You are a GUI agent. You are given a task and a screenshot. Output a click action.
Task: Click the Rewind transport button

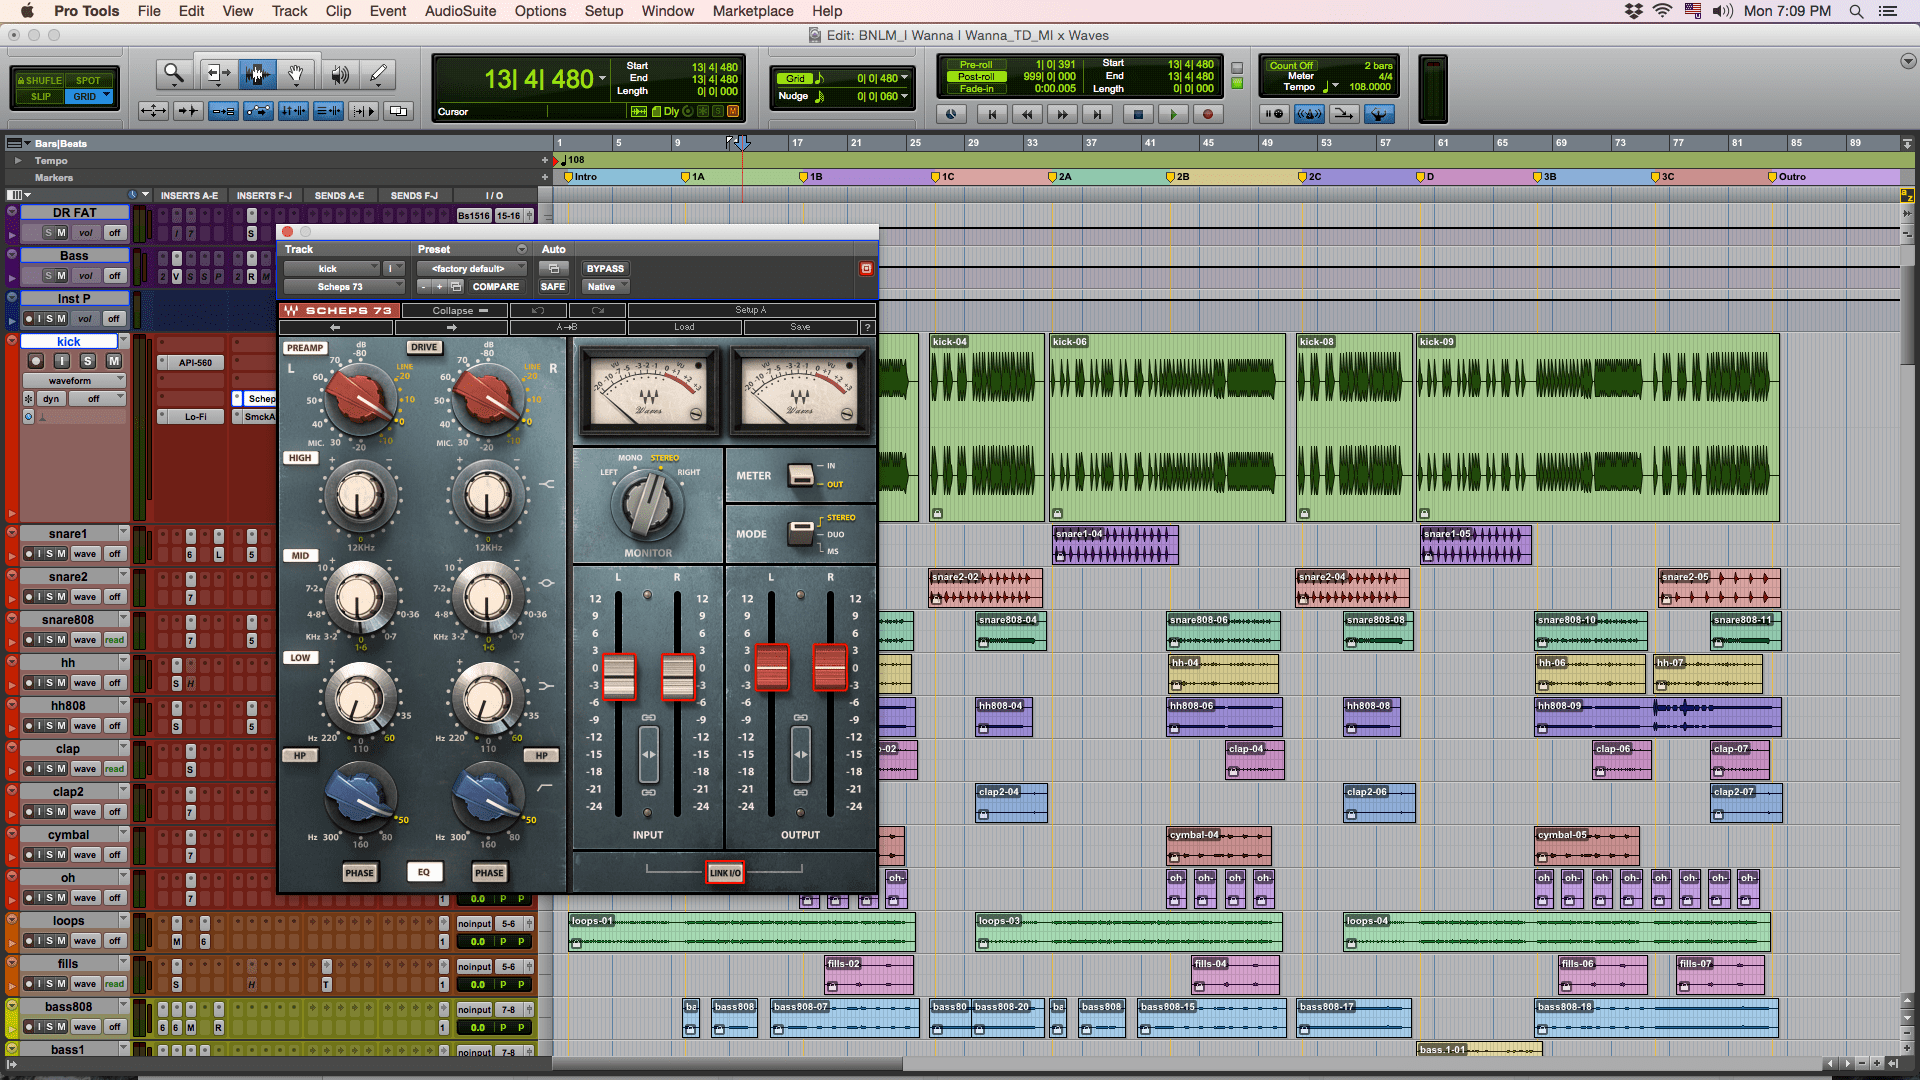click(1027, 114)
